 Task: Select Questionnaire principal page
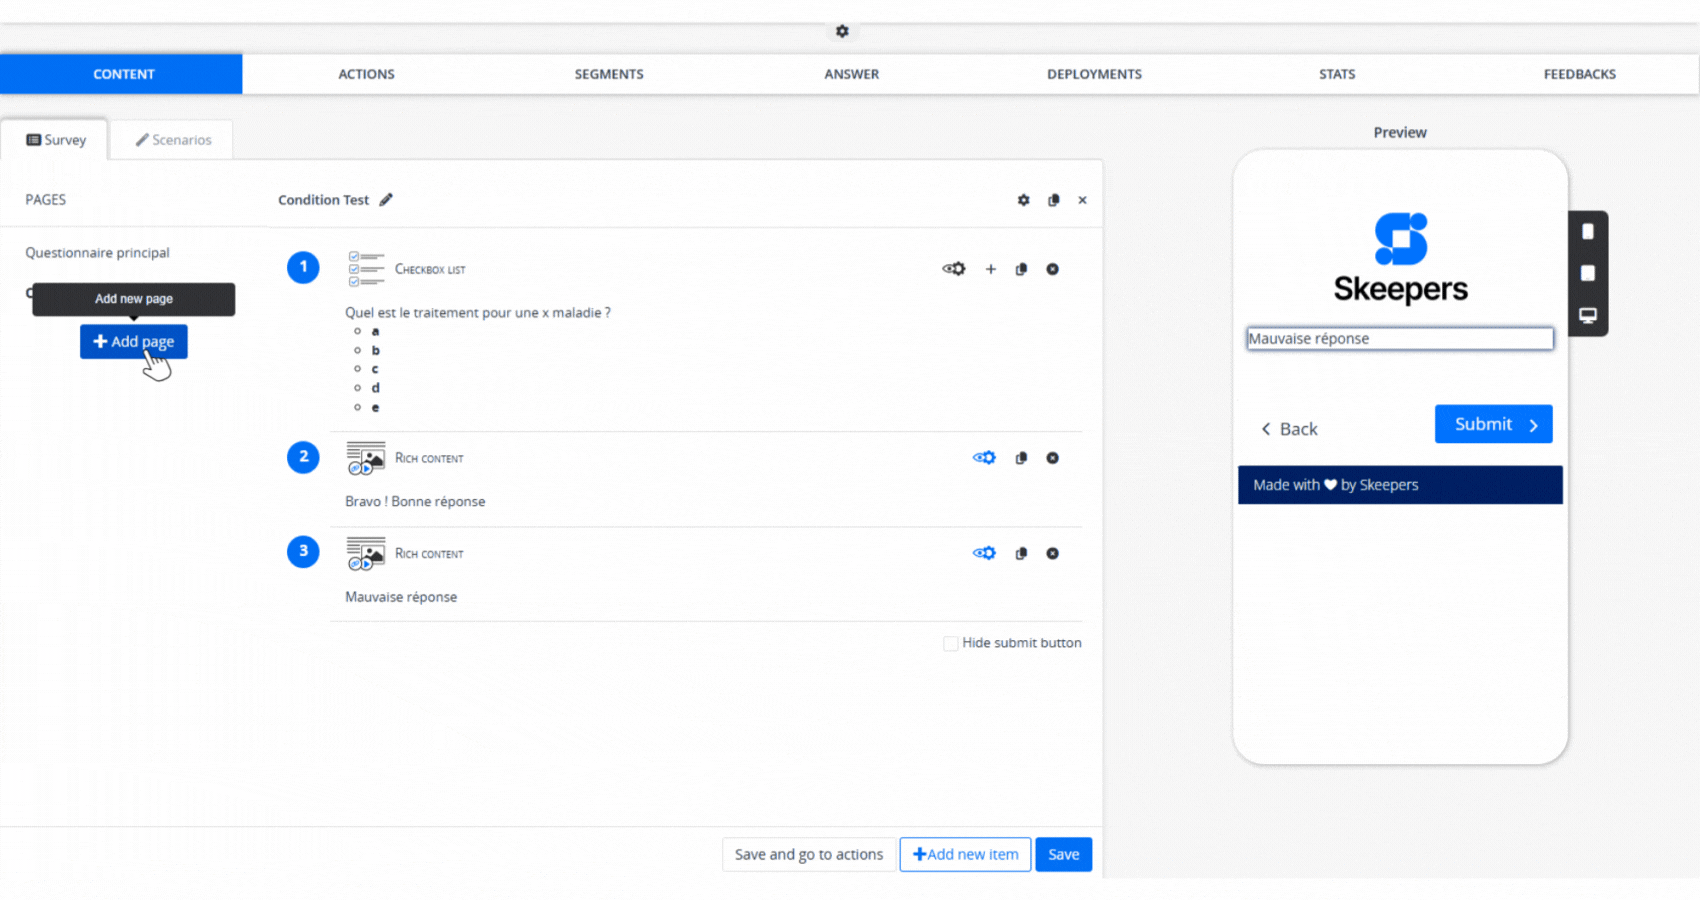pos(97,253)
